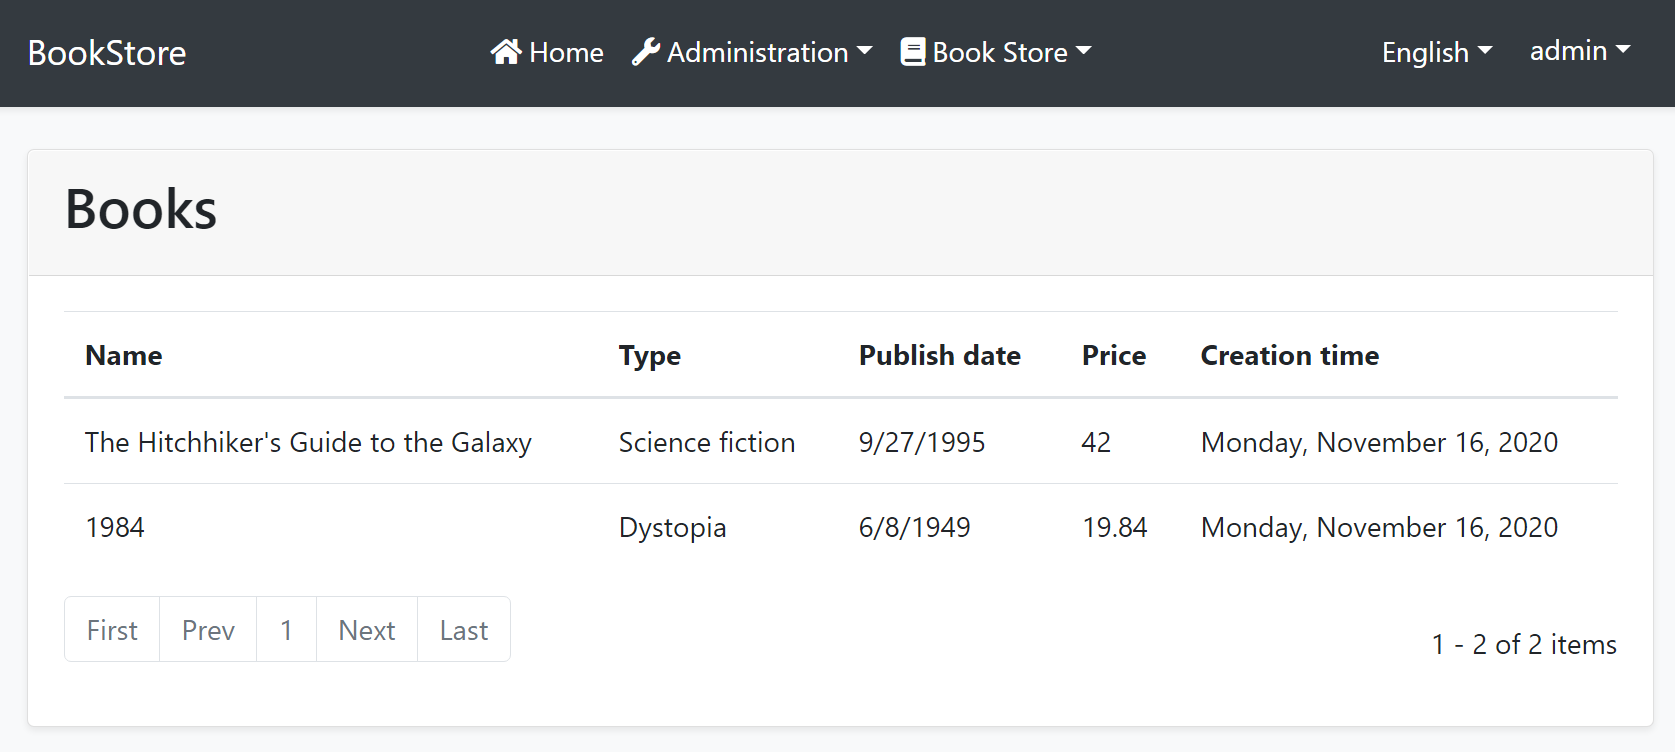The height and width of the screenshot is (752, 1675).
Task: Click the Book Store book icon
Action: pos(912,52)
